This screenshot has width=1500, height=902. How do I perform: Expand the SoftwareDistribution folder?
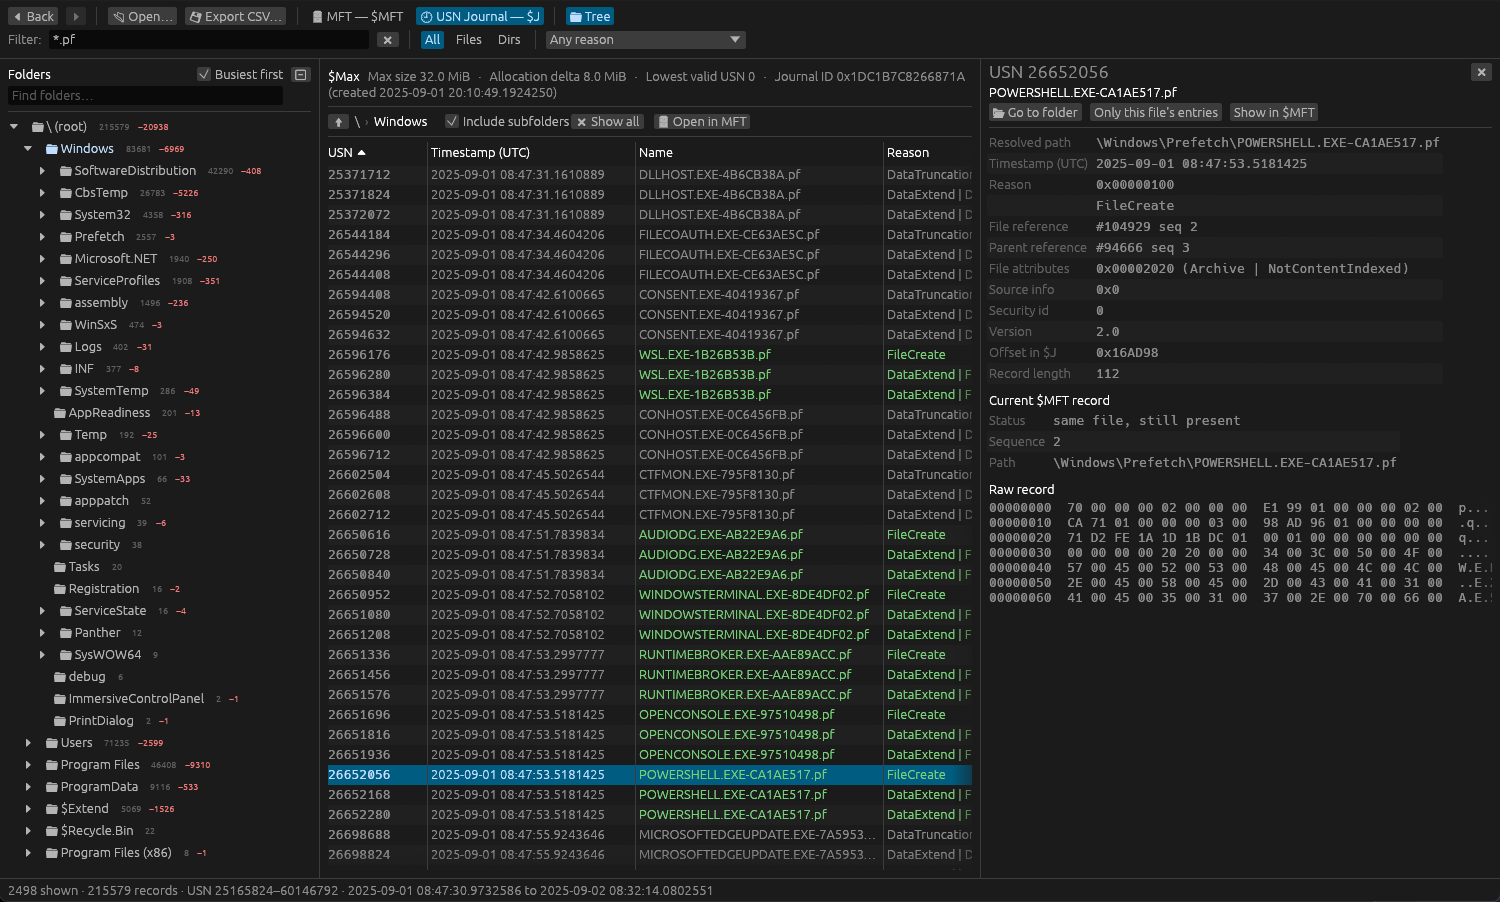point(42,171)
